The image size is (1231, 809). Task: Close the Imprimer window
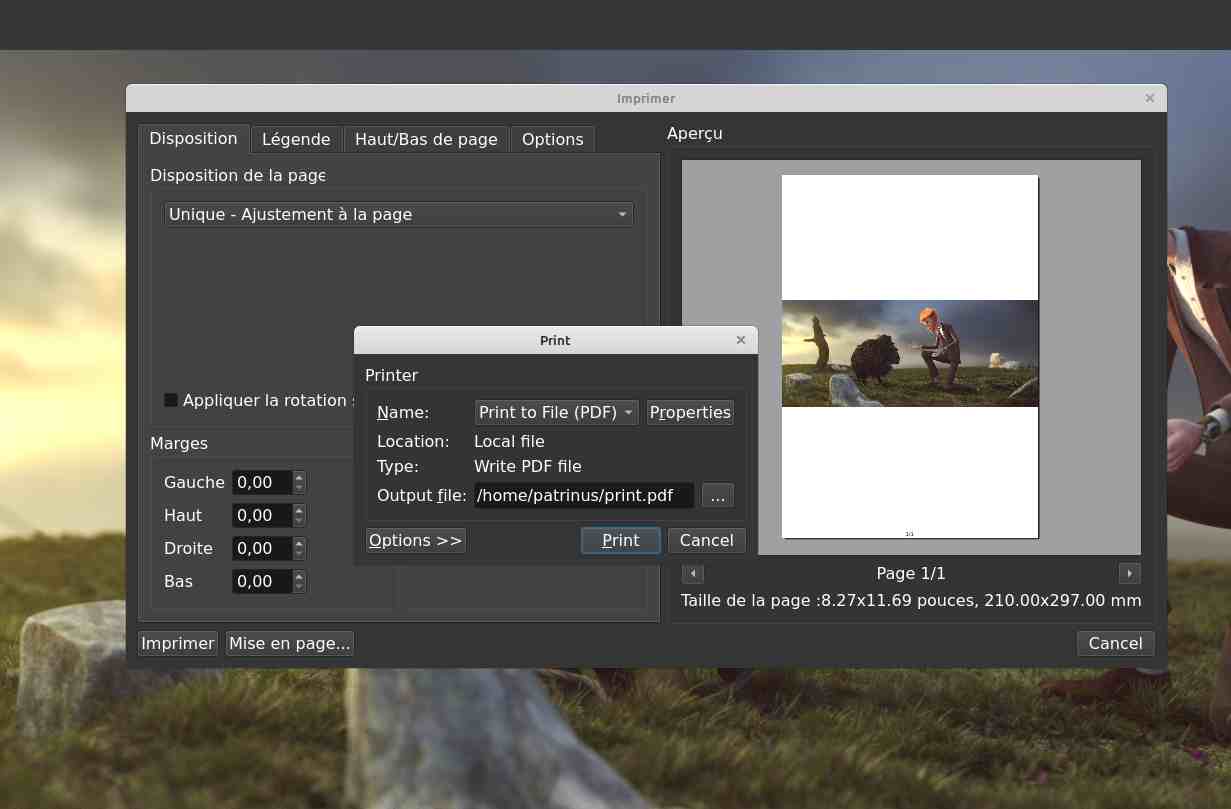tap(1150, 98)
